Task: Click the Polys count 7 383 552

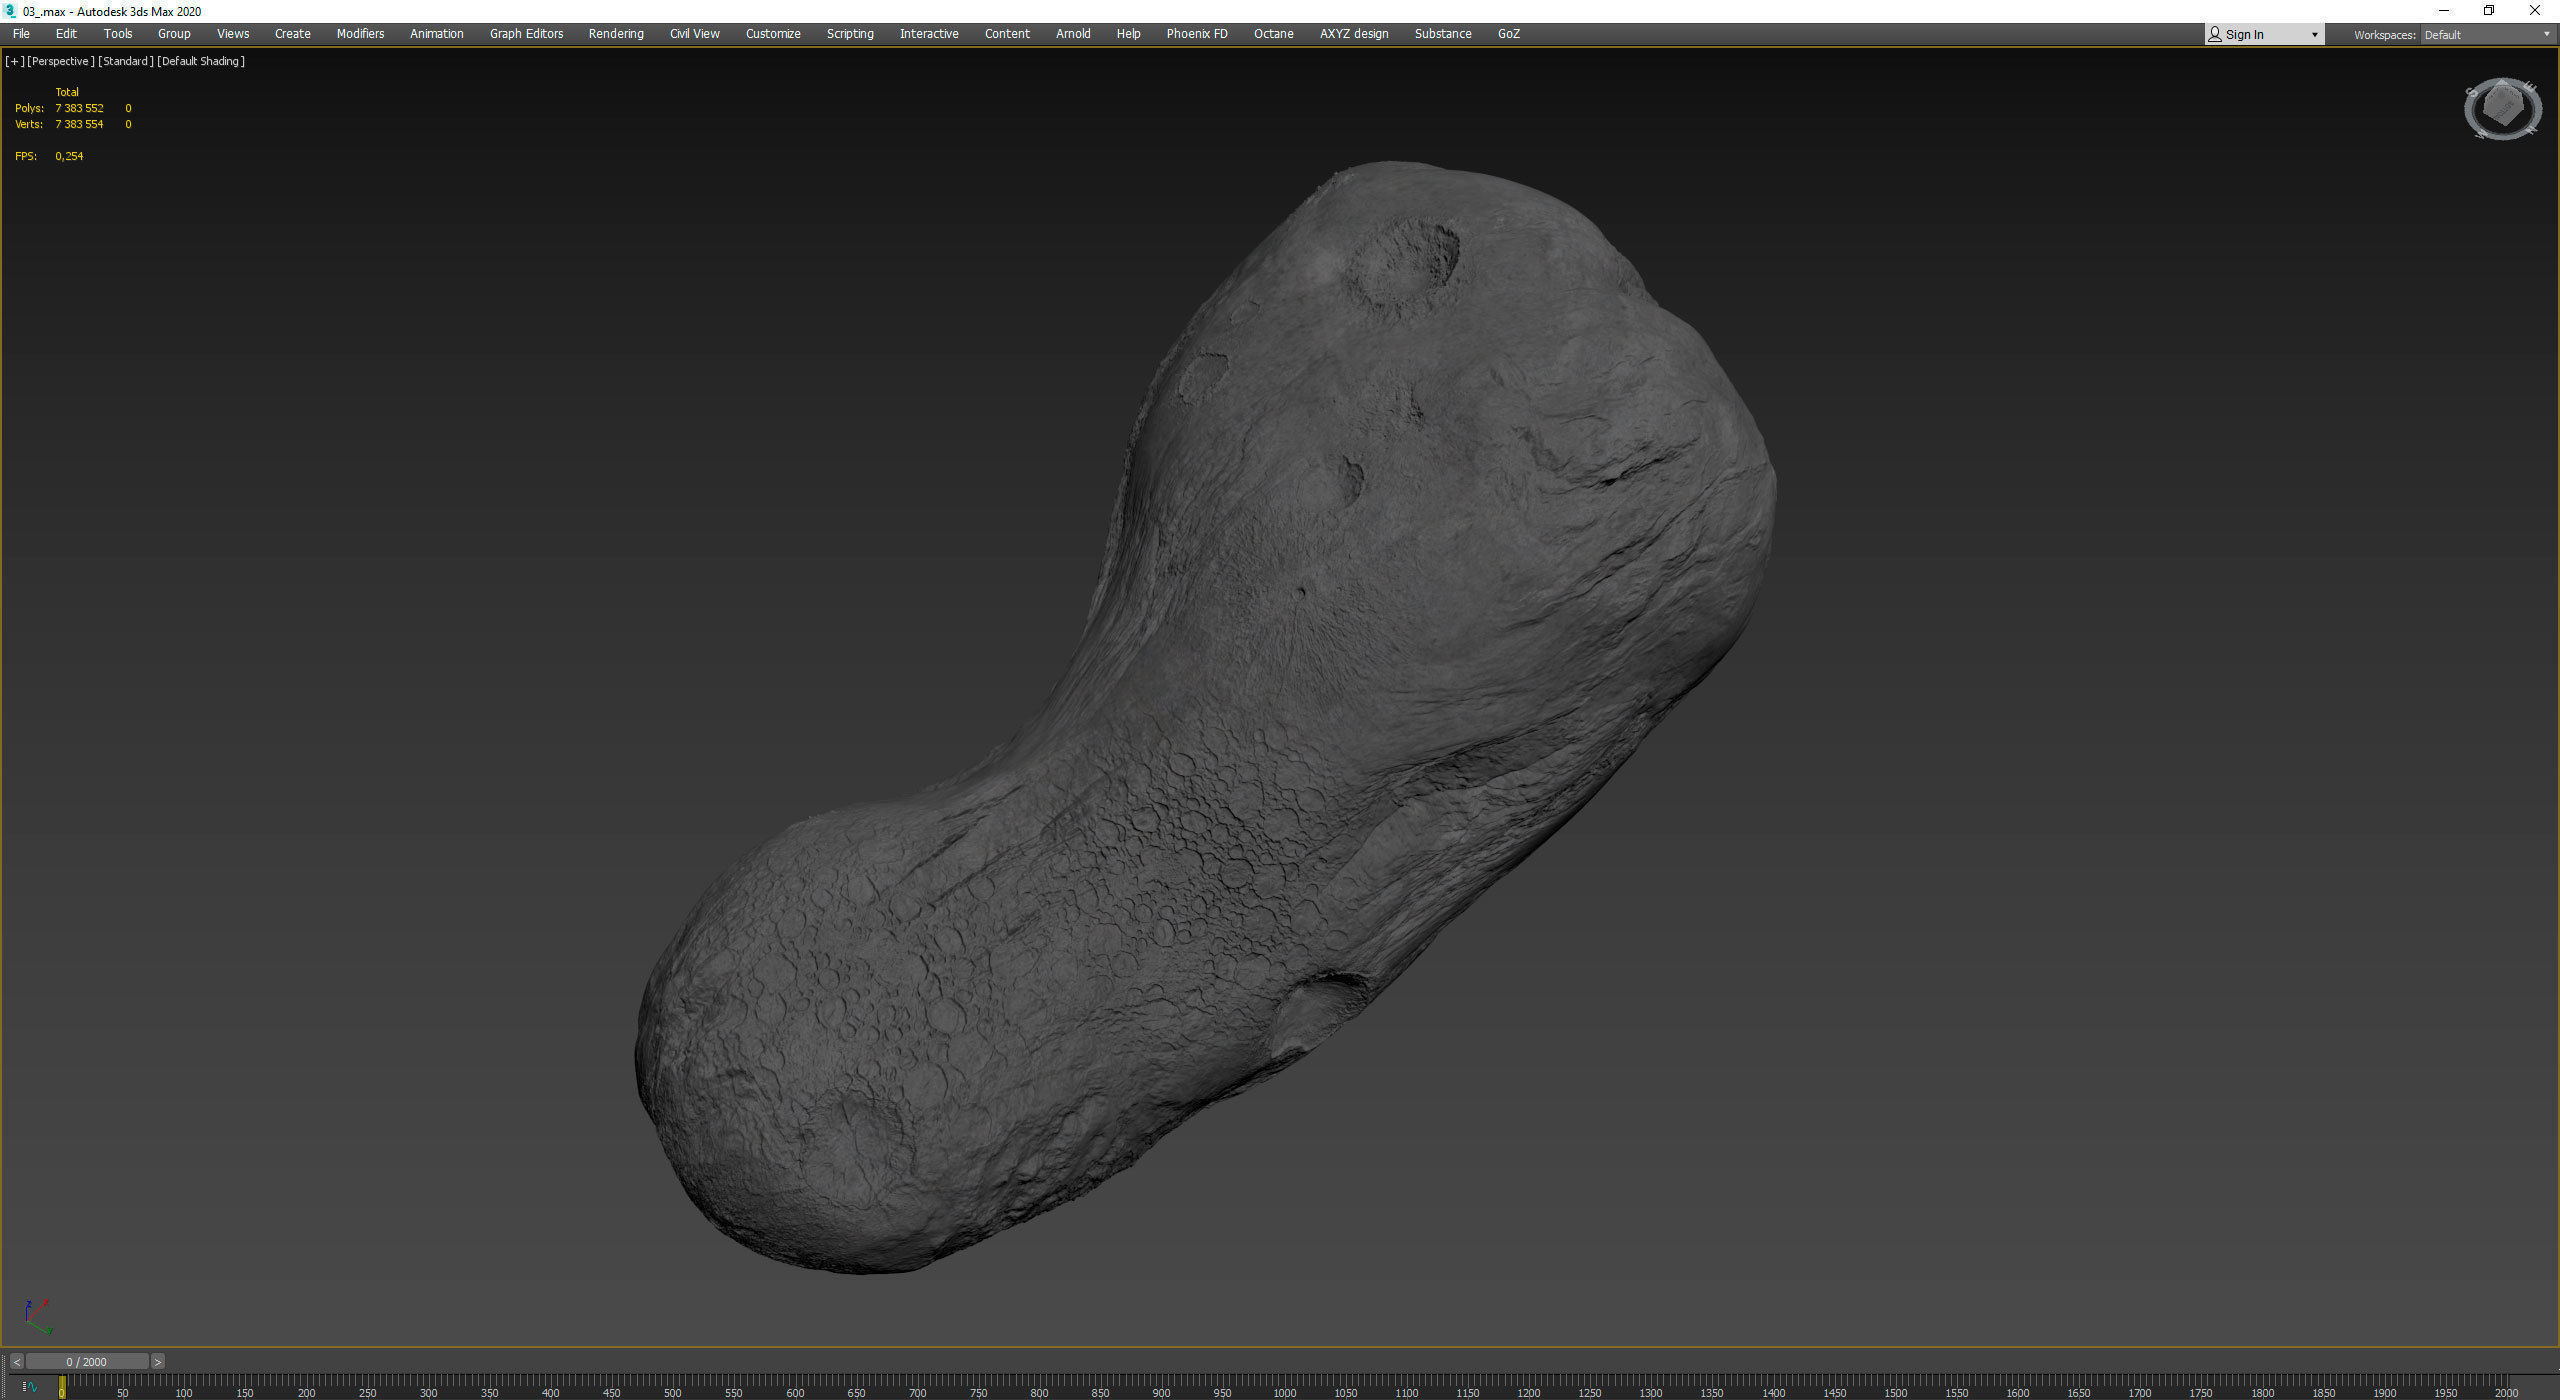Action: 79,108
